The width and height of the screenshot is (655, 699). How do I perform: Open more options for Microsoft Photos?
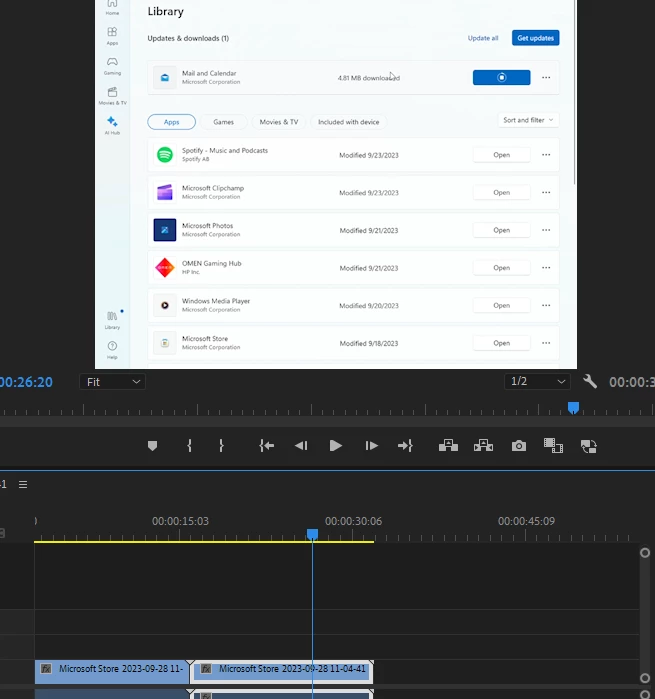click(x=546, y=230)
